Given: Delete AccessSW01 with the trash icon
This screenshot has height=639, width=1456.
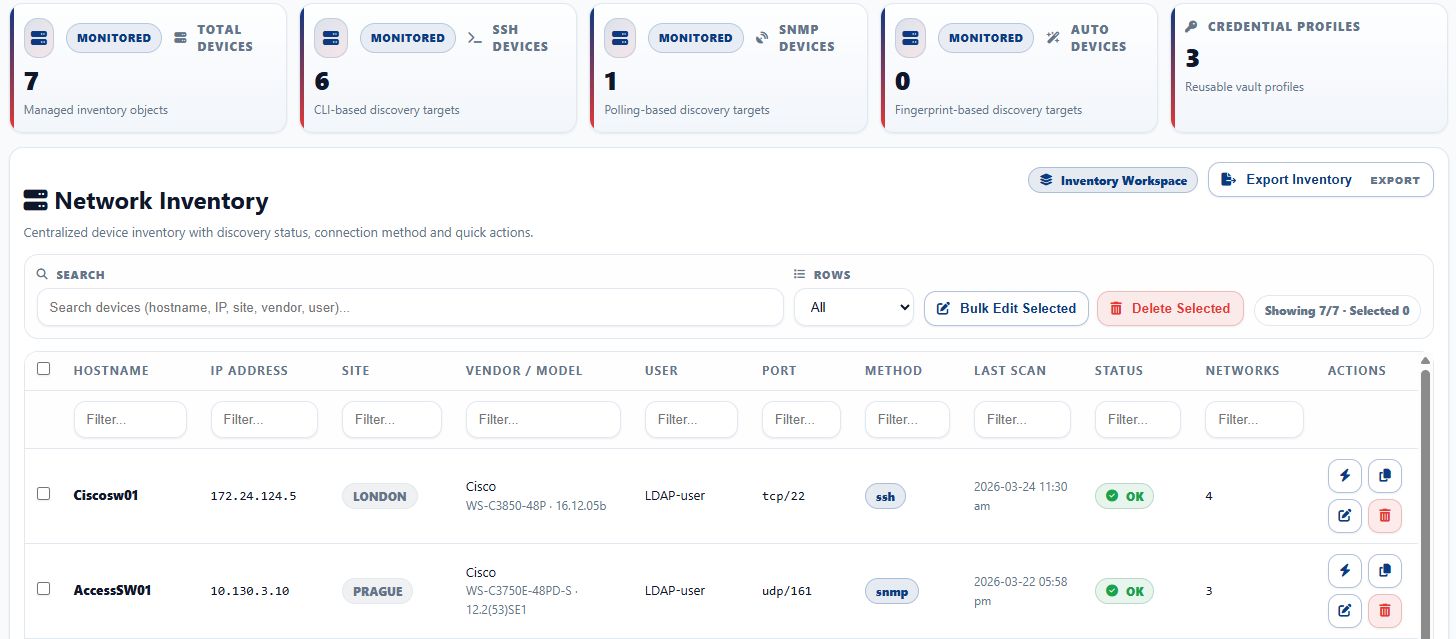Looking at the screenshot, I should pyautogui.click(x=1385, y=610).
